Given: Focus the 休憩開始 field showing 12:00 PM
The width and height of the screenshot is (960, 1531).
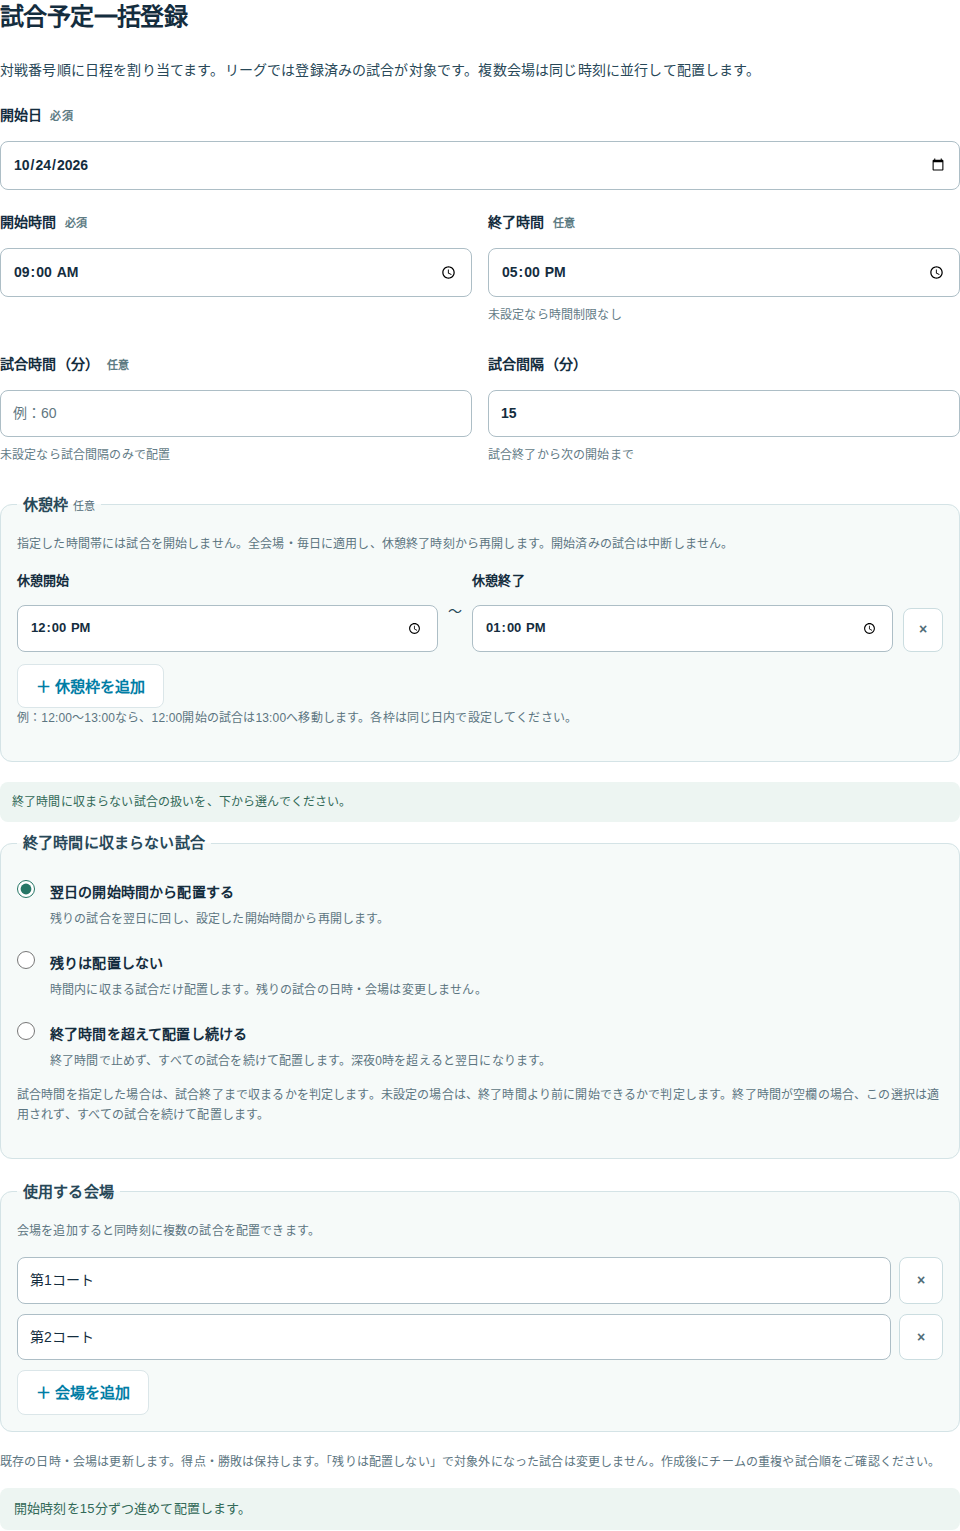Looking at the screenshot, I should pos(227,628).
